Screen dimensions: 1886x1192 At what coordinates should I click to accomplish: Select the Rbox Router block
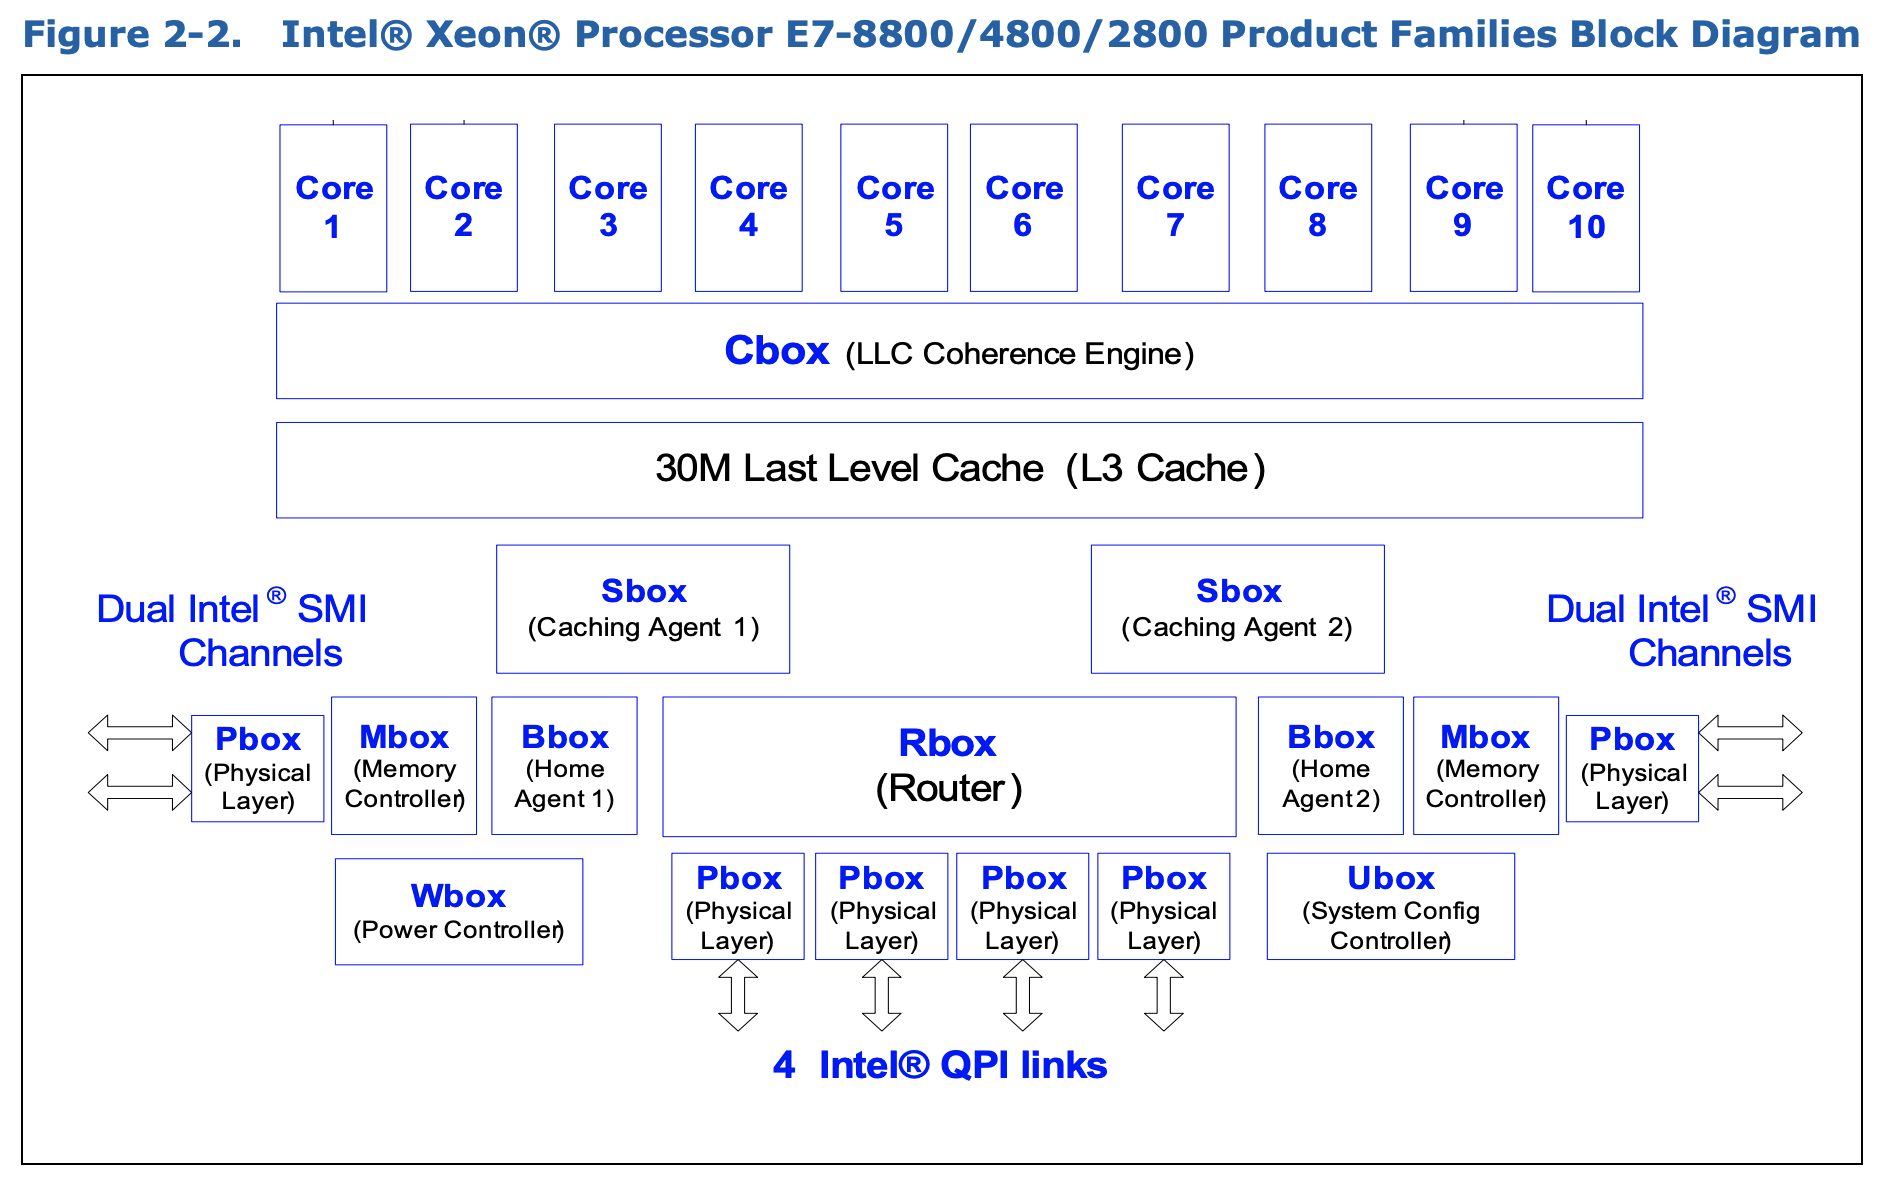pyautogui.click(x=949, y=767)
